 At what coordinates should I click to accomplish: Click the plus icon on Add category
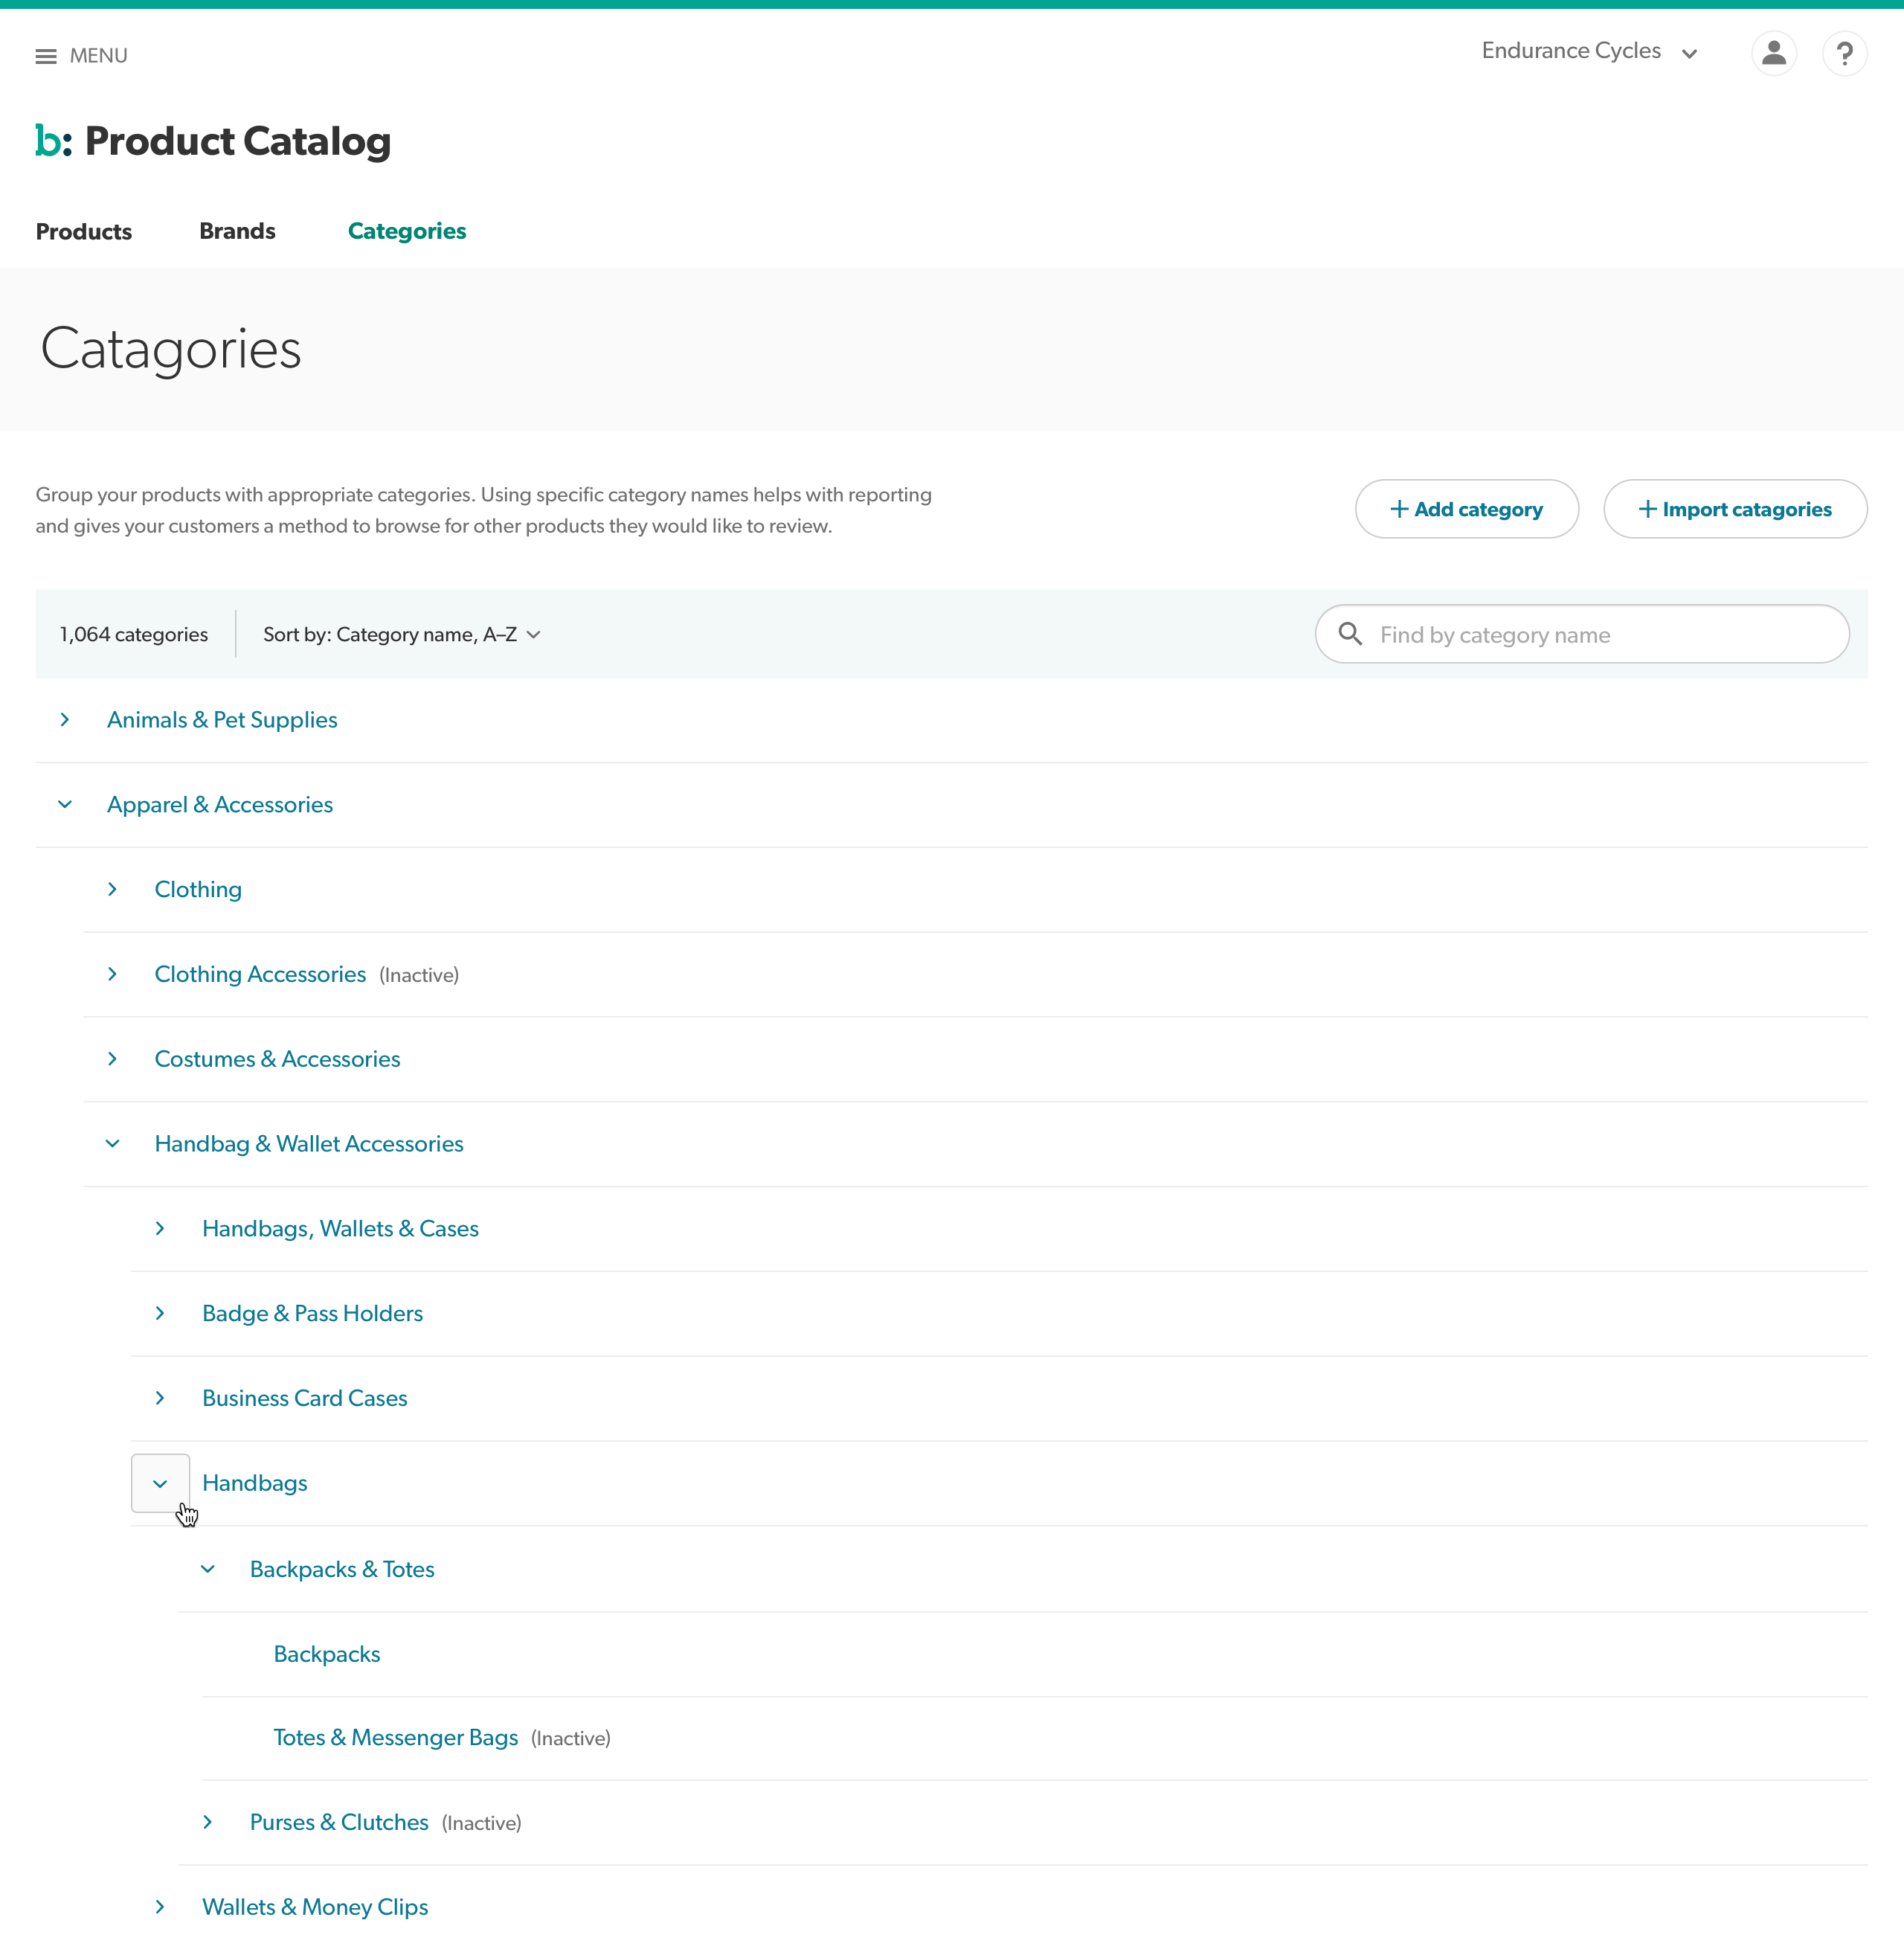point(1398,509)
